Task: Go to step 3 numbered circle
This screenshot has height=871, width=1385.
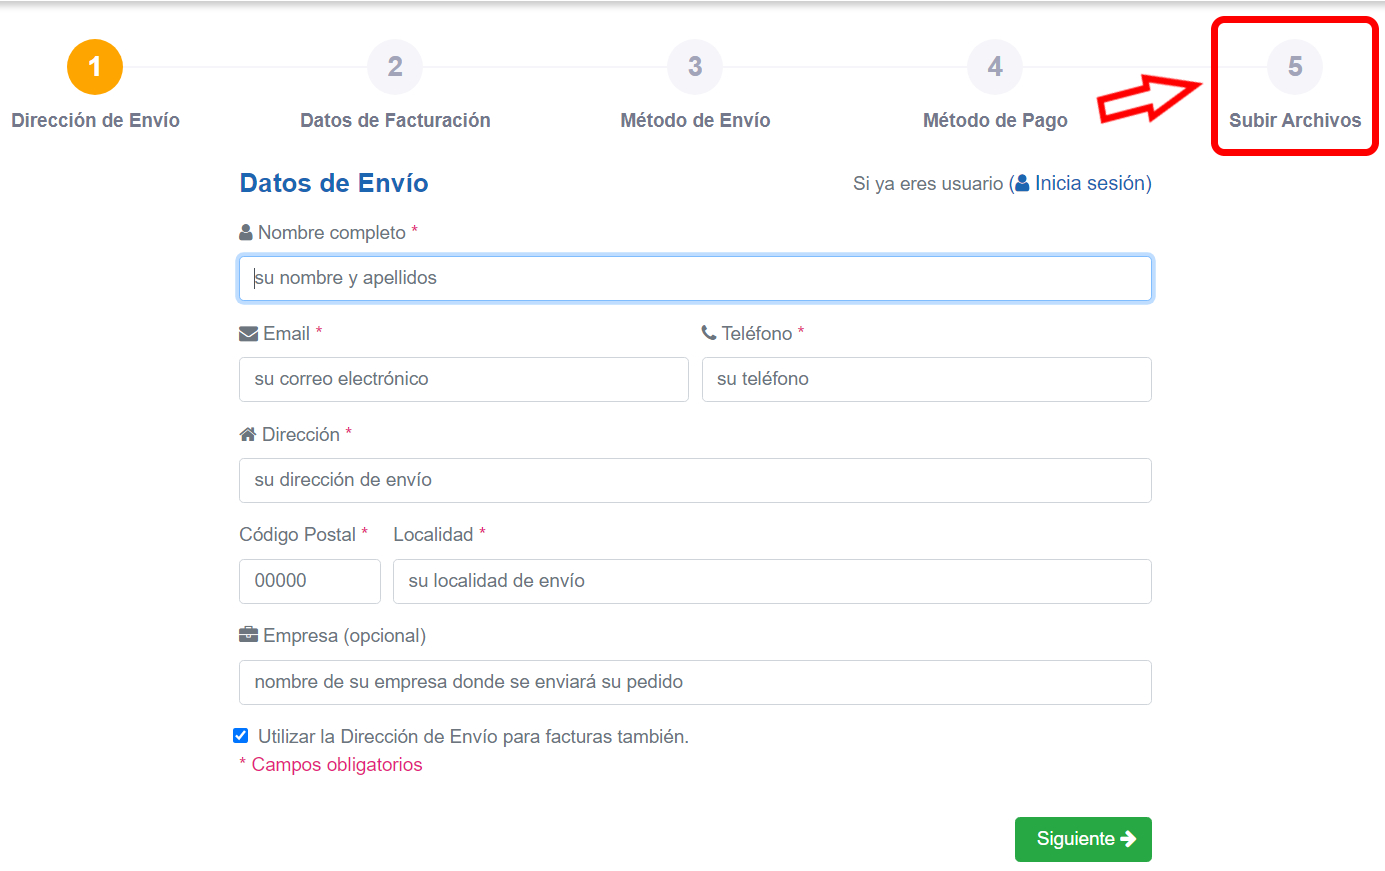Action: 695,67
